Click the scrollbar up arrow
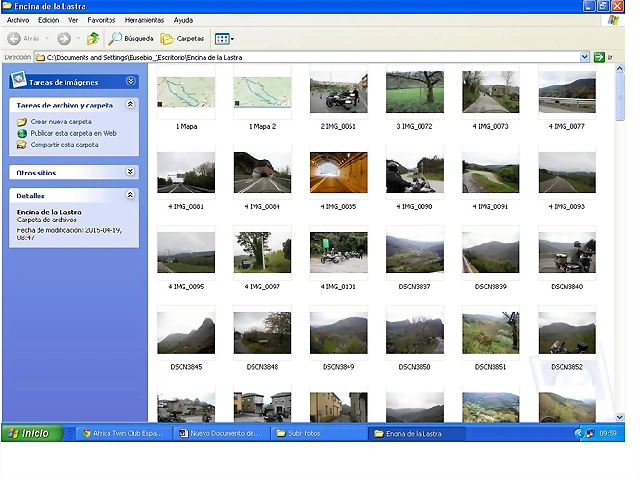 pyautogui.click(x=620, y=69)
